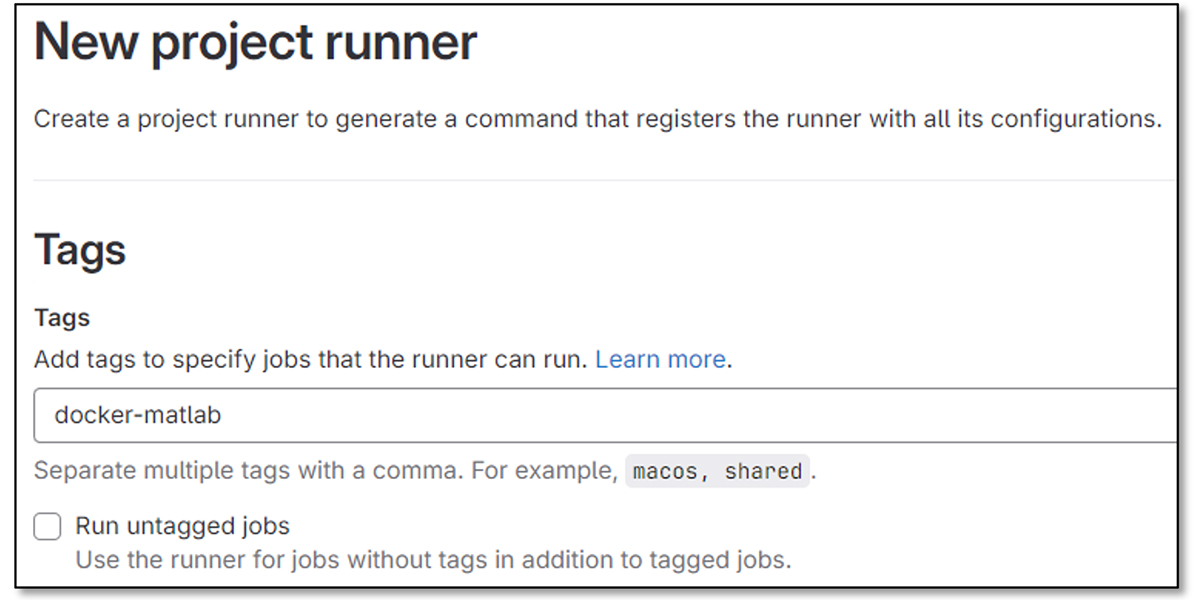The height and width of the screenshot is (600, 1200).
Task: Click the Tags section heading
Action: point(80,249)
